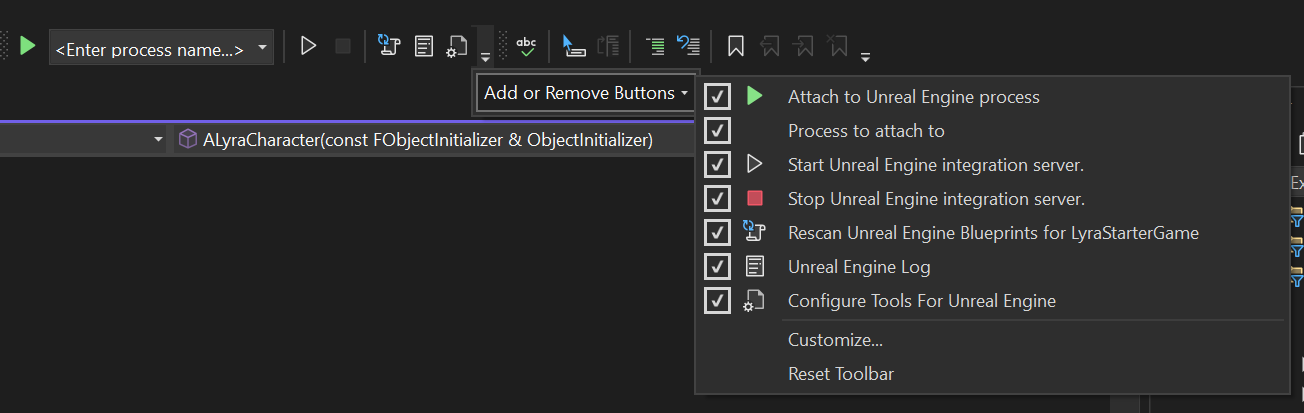Click Process to attach to menu item
Image resolution: width=1304 pixels, height=413 pixels.
click(866, 131)
